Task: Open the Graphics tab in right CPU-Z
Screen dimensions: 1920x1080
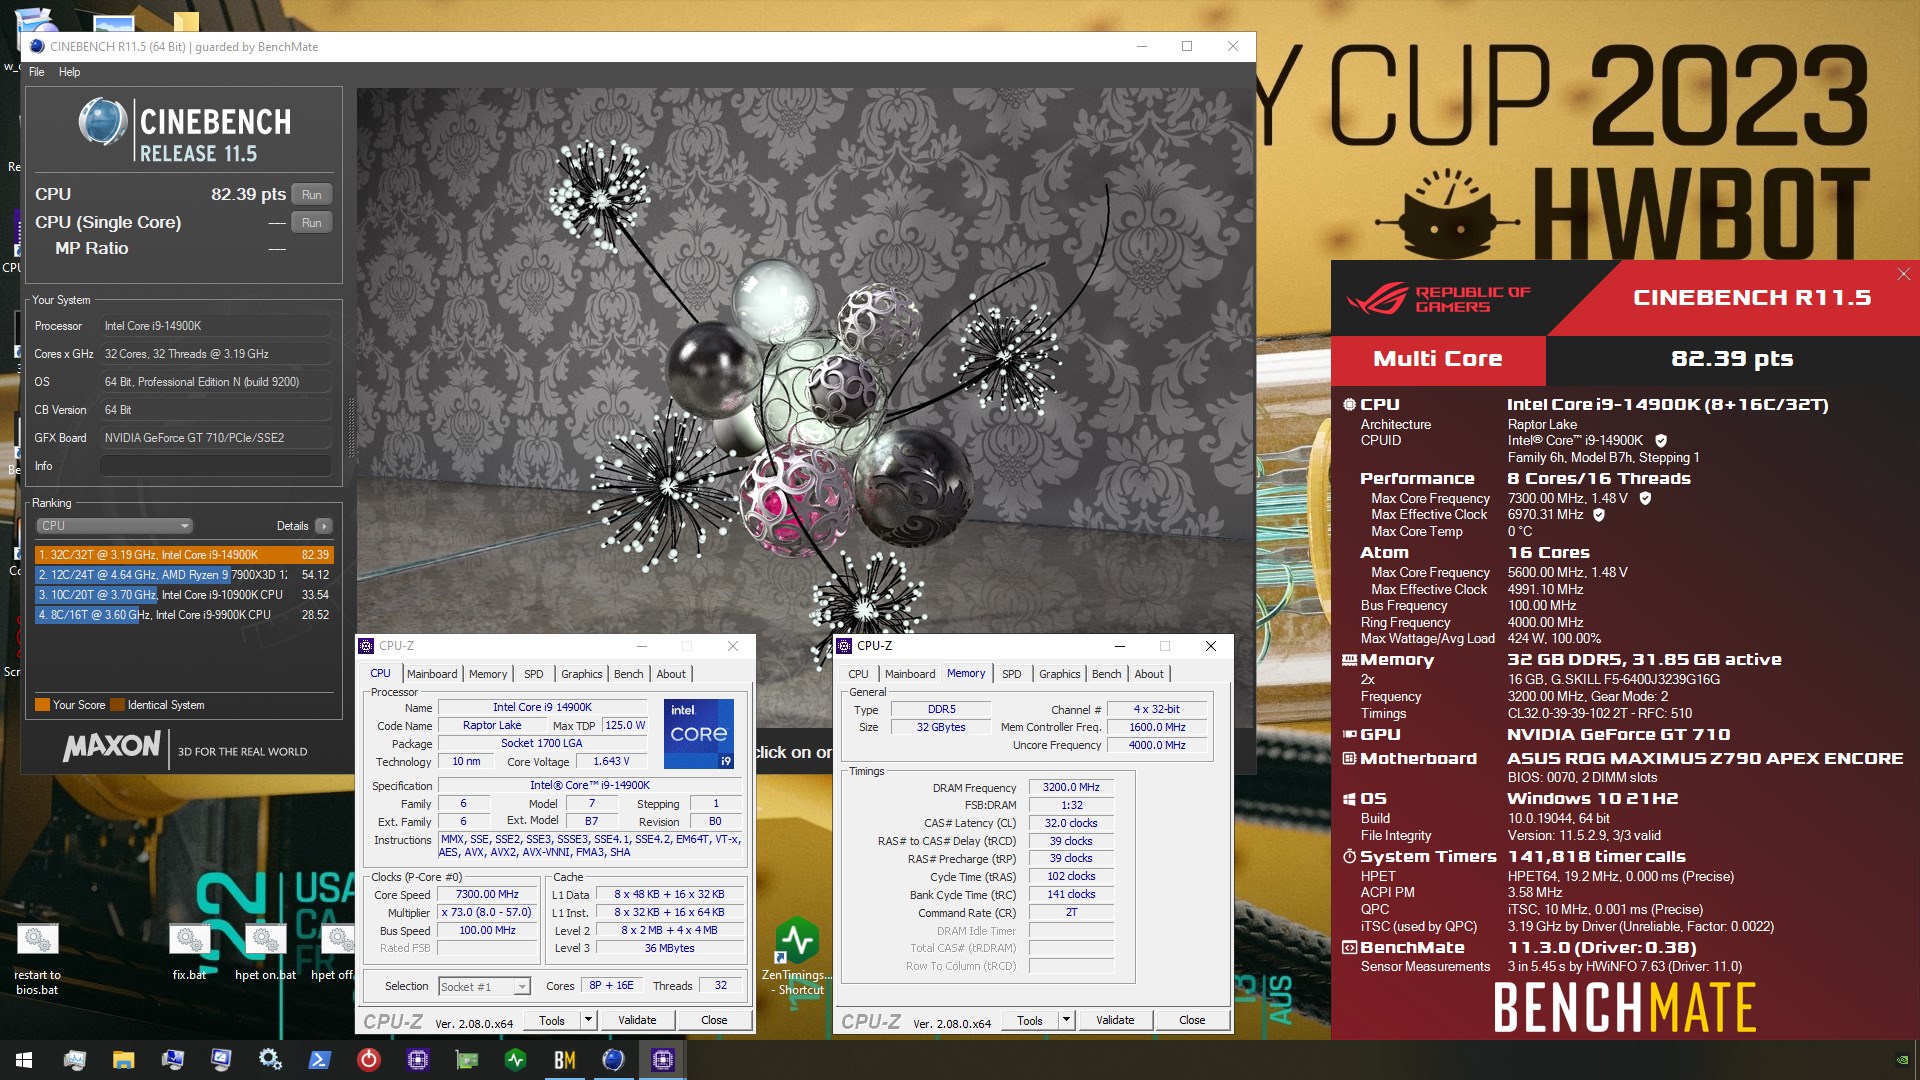Action: pos(1059,674)
